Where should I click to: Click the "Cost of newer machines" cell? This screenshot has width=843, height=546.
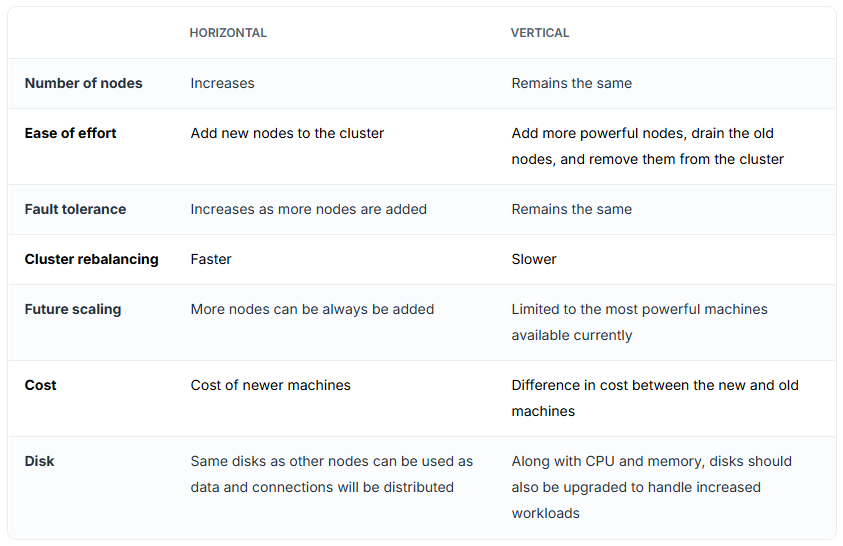pyautogui.click(x=270, y=385)
